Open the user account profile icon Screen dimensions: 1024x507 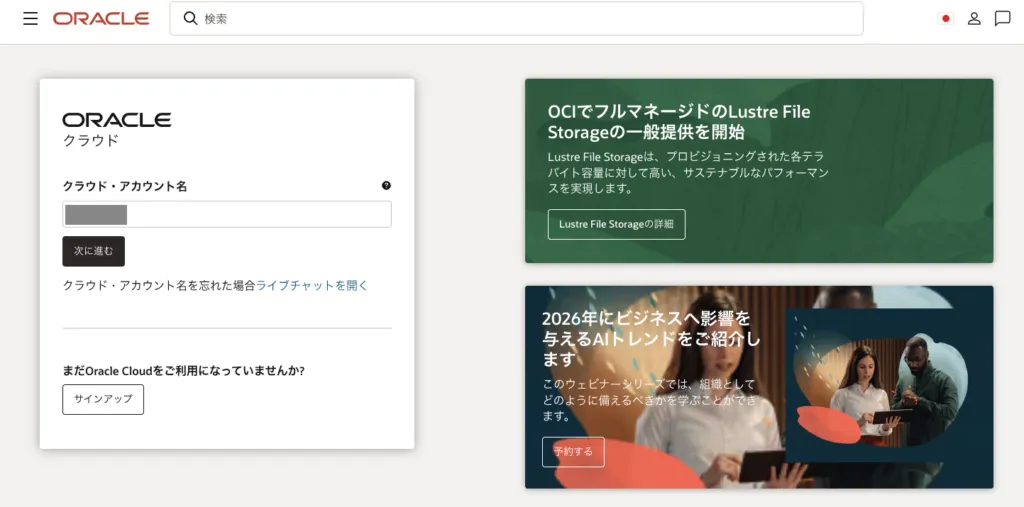974,18
